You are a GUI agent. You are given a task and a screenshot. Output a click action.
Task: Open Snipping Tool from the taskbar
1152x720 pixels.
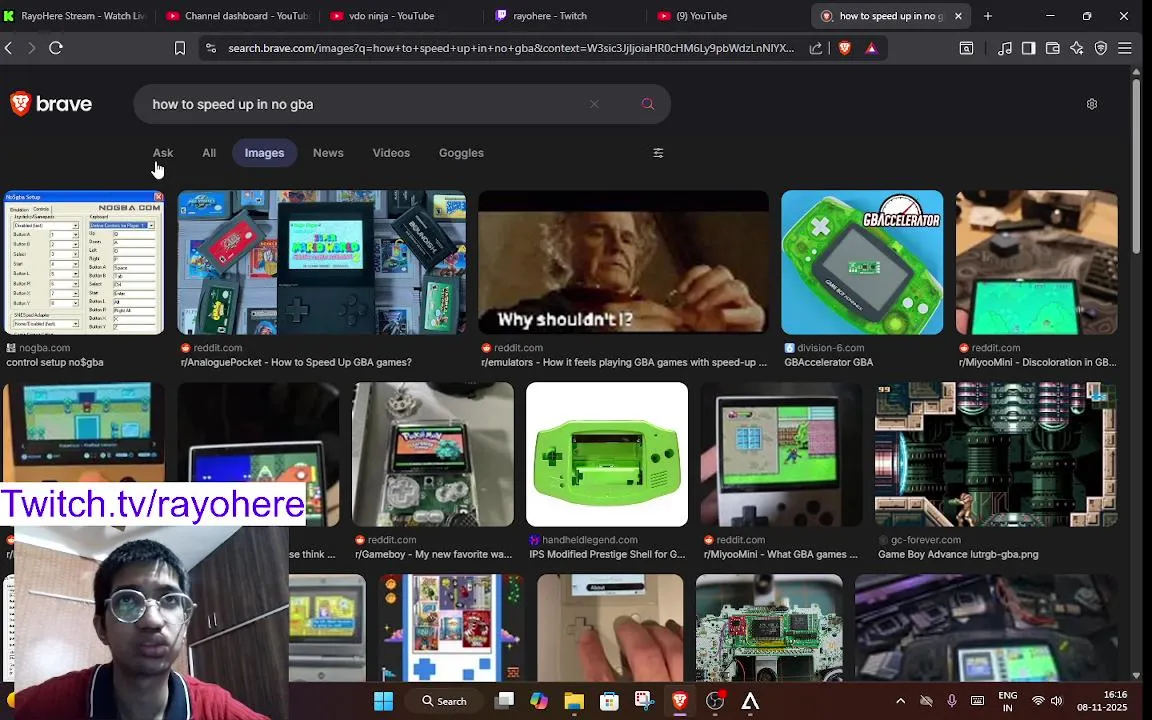click(x=644, y=701)
